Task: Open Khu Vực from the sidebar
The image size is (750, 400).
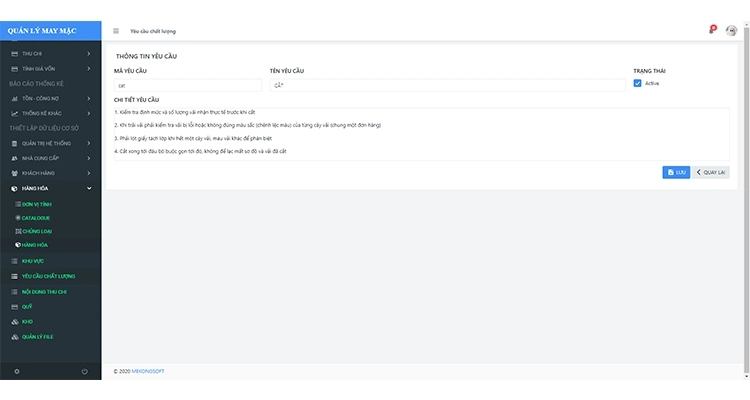Action: 33,260
